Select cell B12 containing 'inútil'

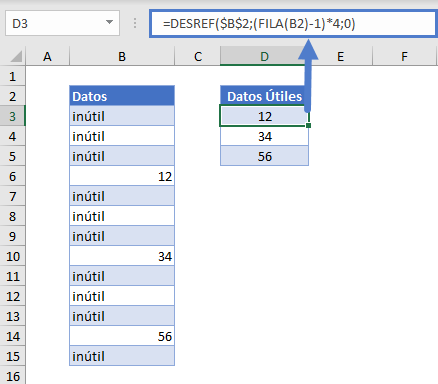pos(122,296)
